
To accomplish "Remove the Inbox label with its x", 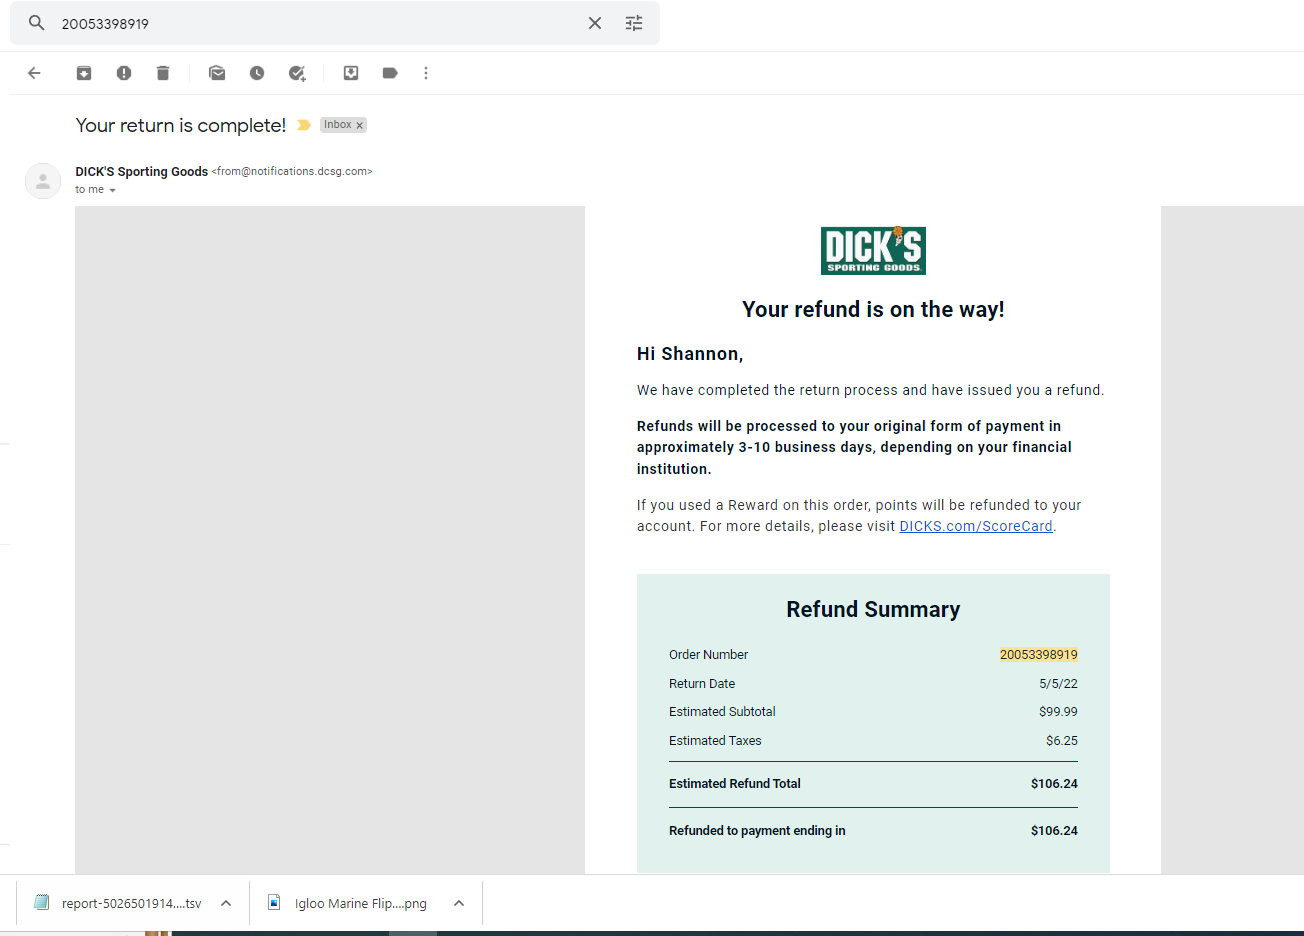I will [360, 125].
